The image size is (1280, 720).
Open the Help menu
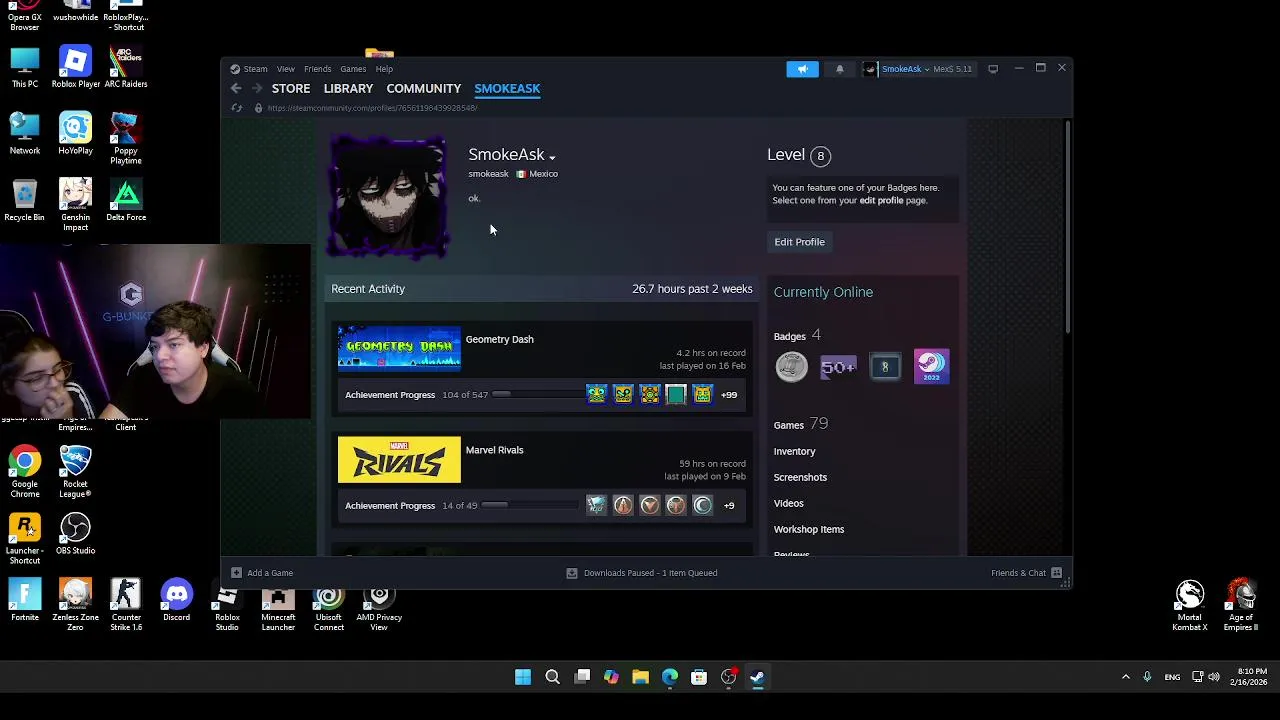384,69
